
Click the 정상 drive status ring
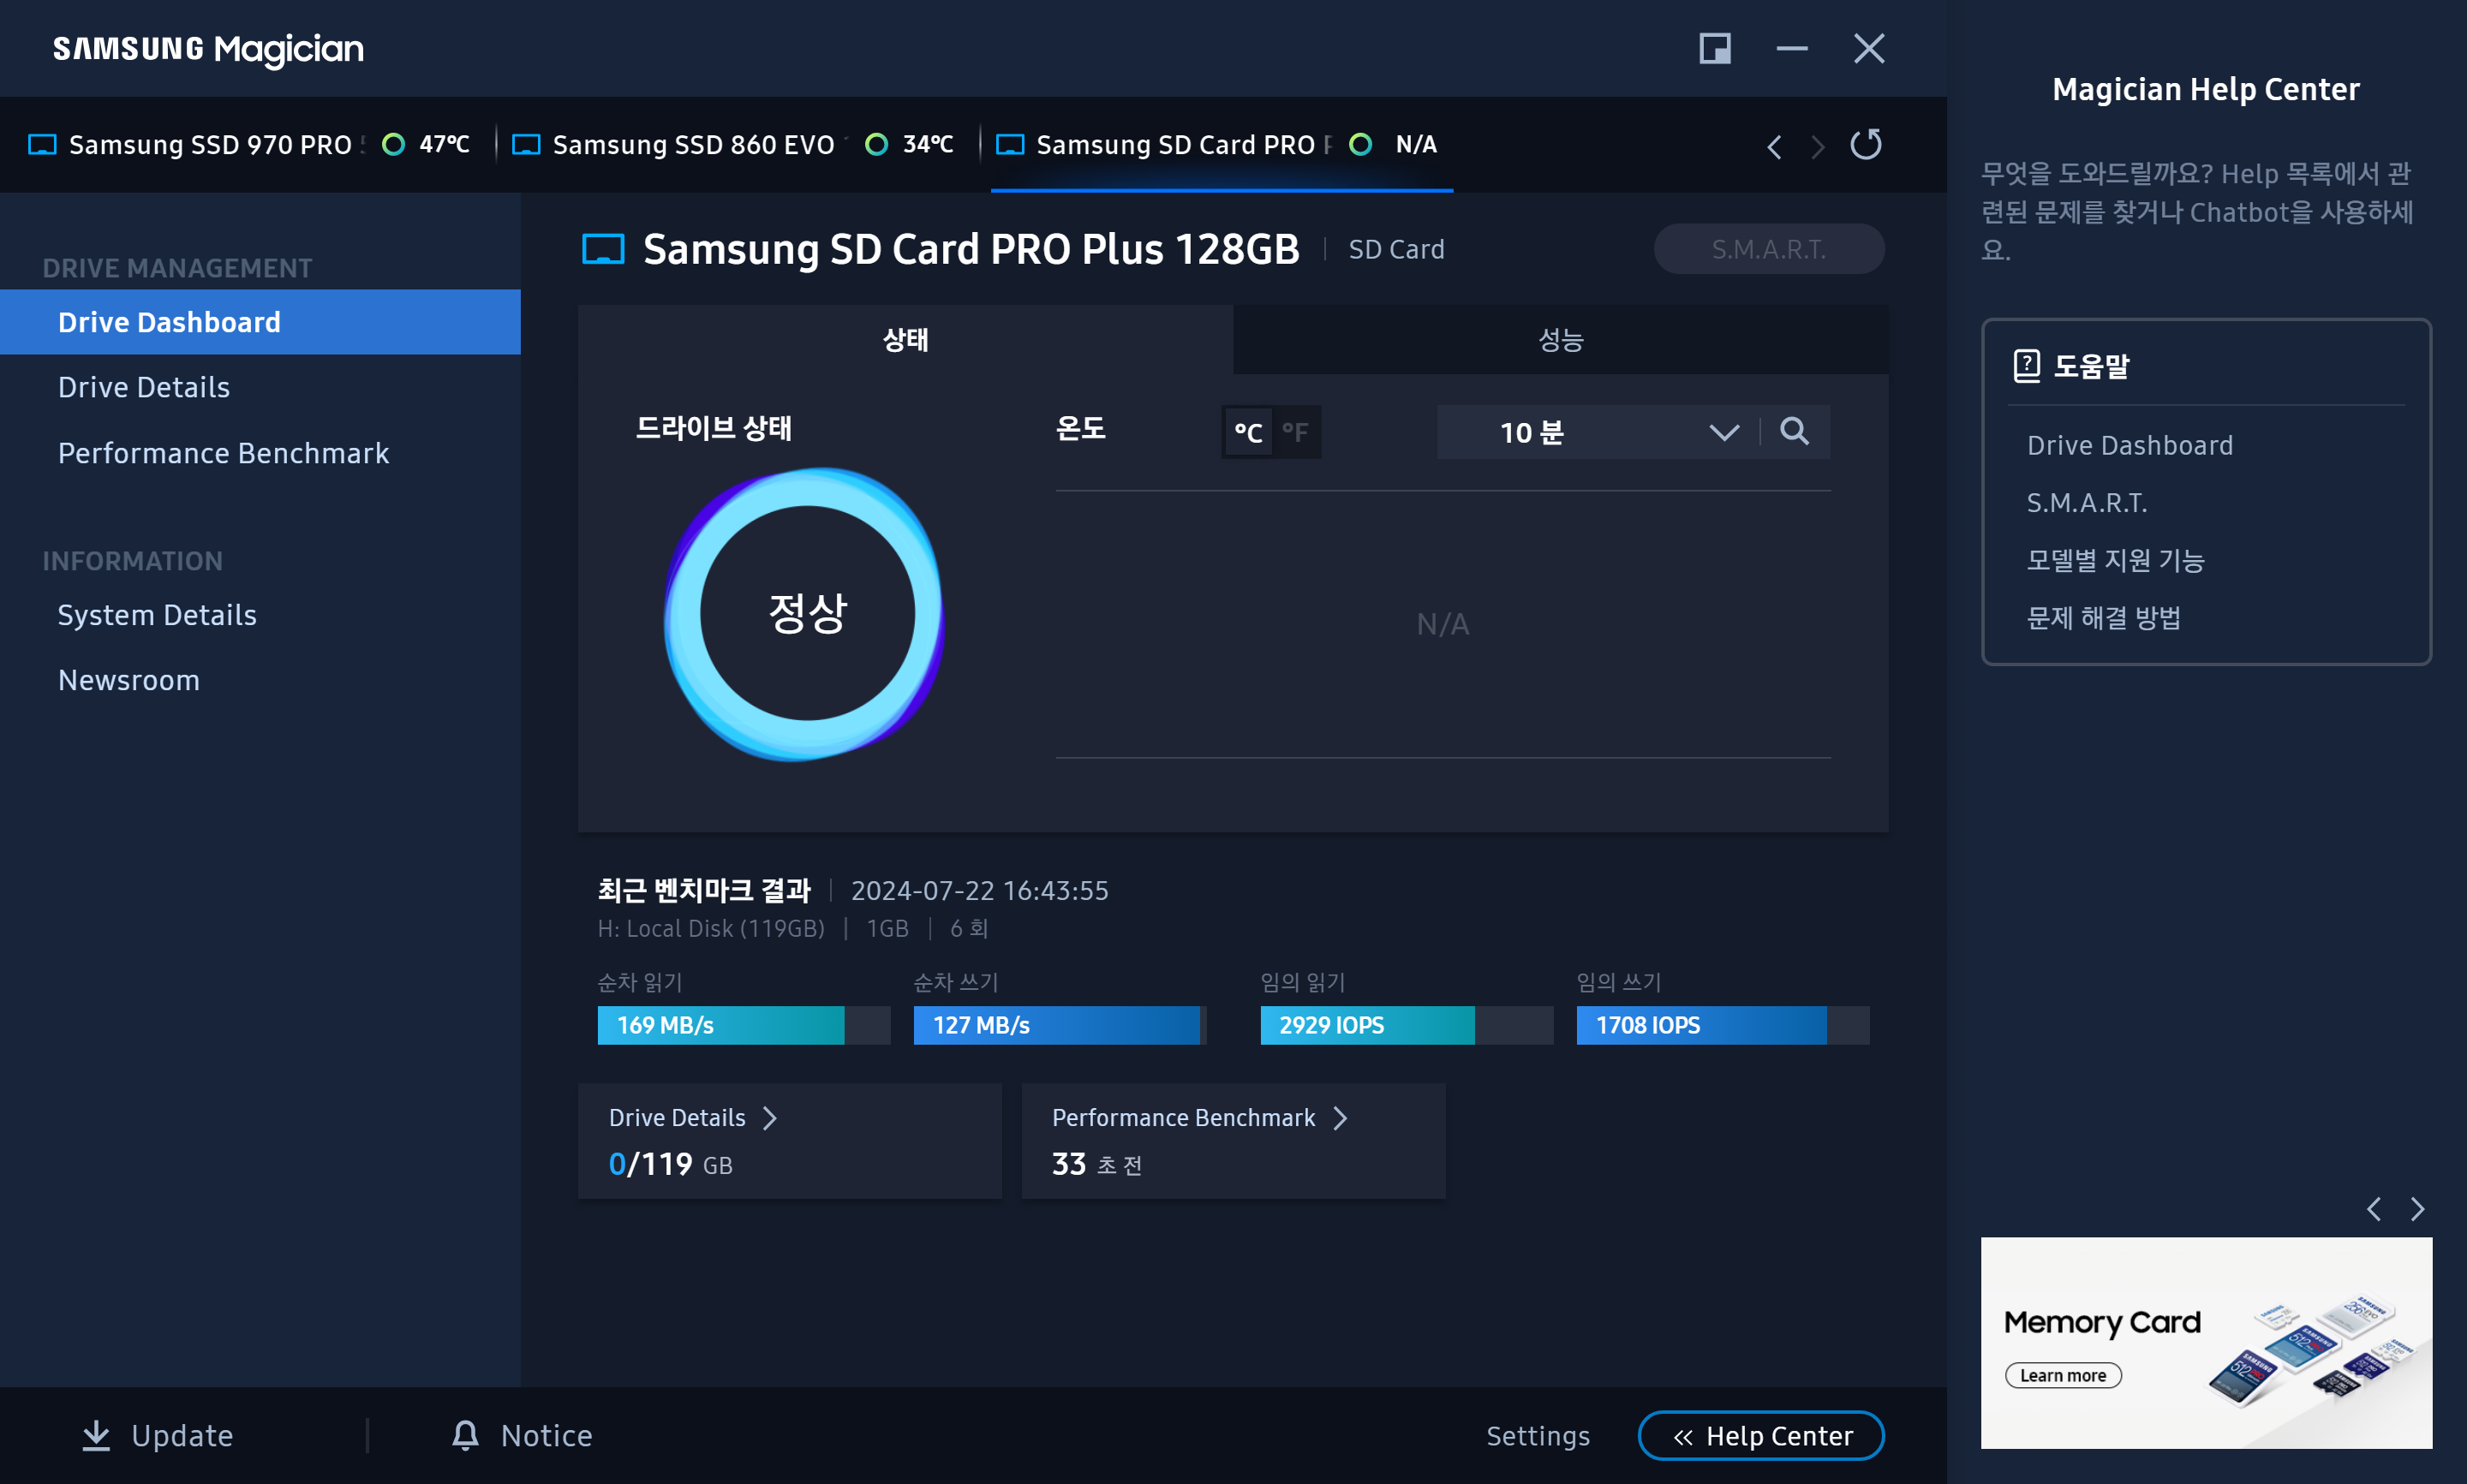pos(806,613)
